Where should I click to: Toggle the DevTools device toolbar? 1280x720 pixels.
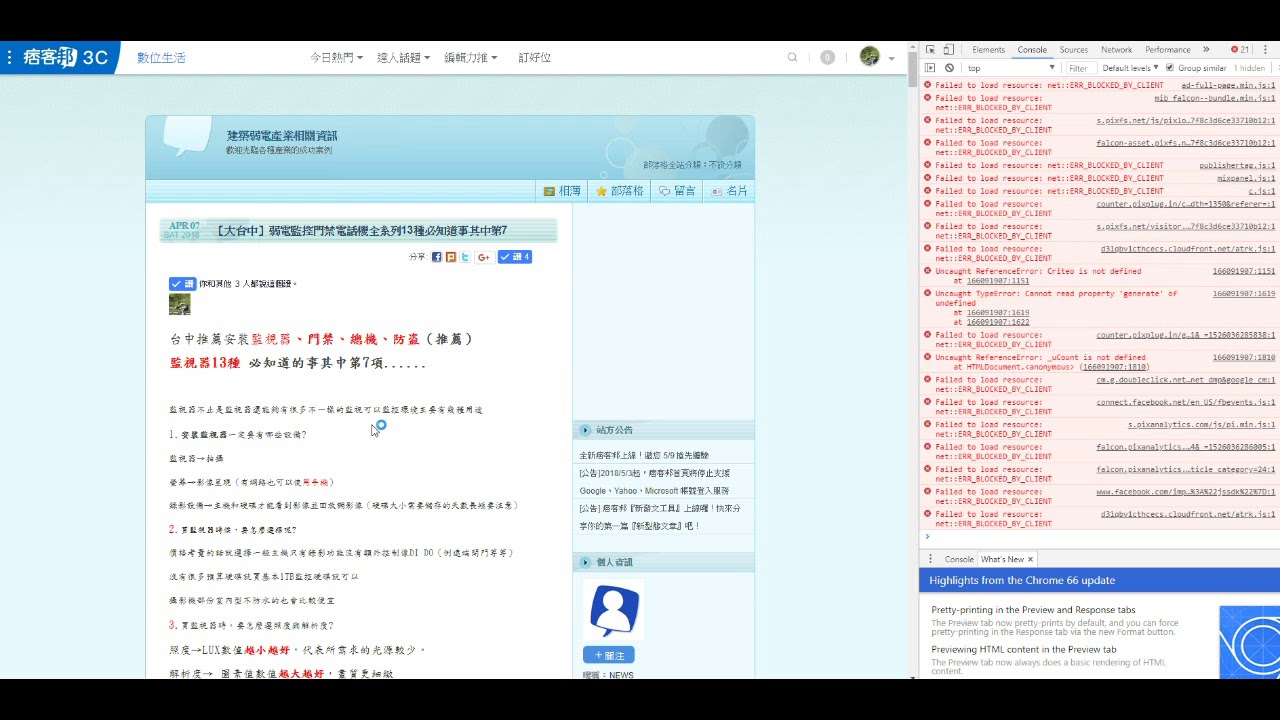click(x=947, y=50)
